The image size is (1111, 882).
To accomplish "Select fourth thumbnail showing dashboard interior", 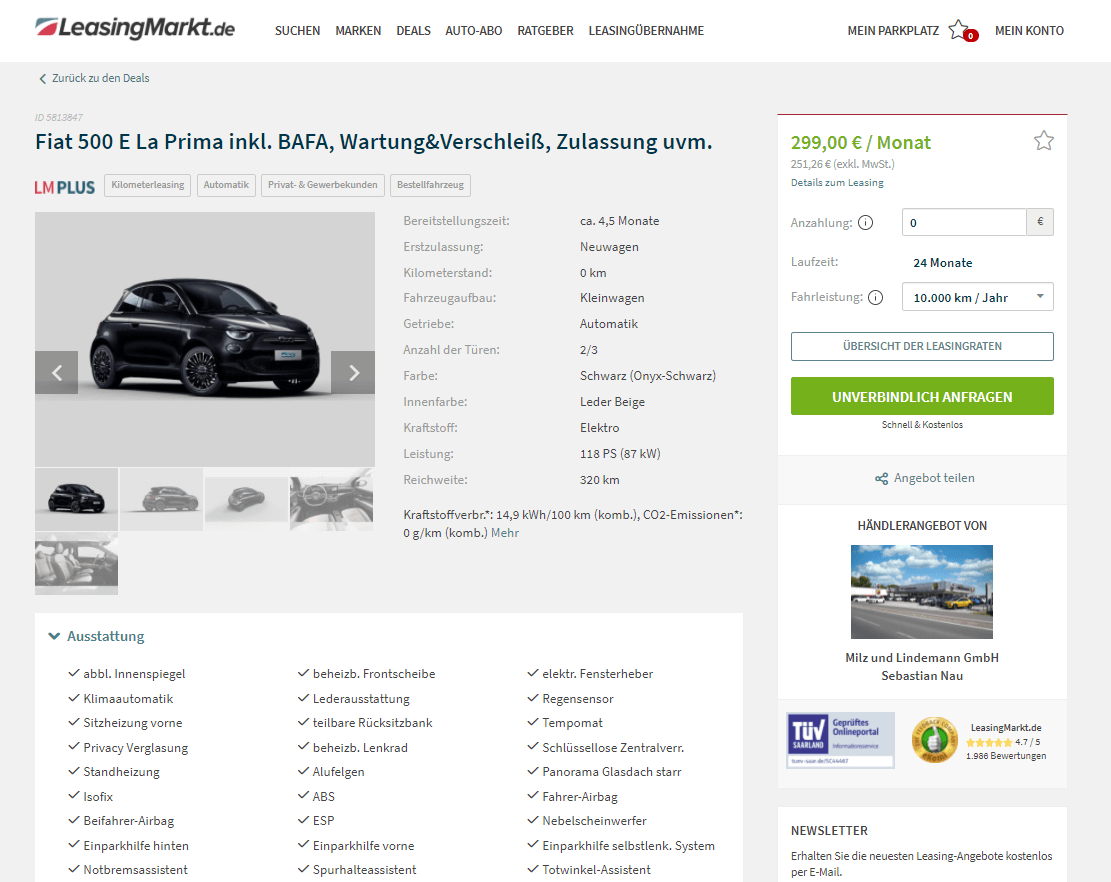I will tap(332, 499).
